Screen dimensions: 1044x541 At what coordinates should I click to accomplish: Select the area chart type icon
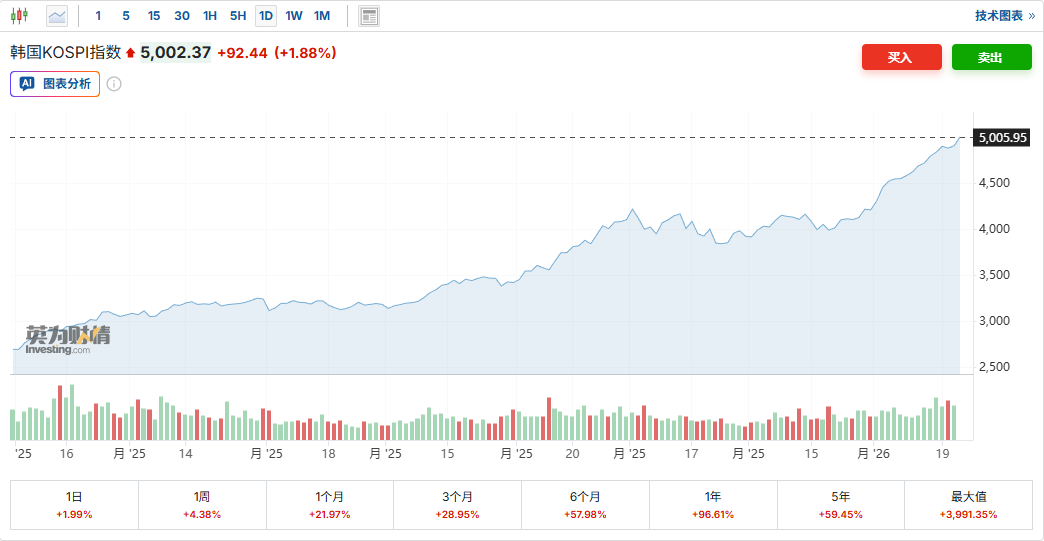[x=57, y=16]
